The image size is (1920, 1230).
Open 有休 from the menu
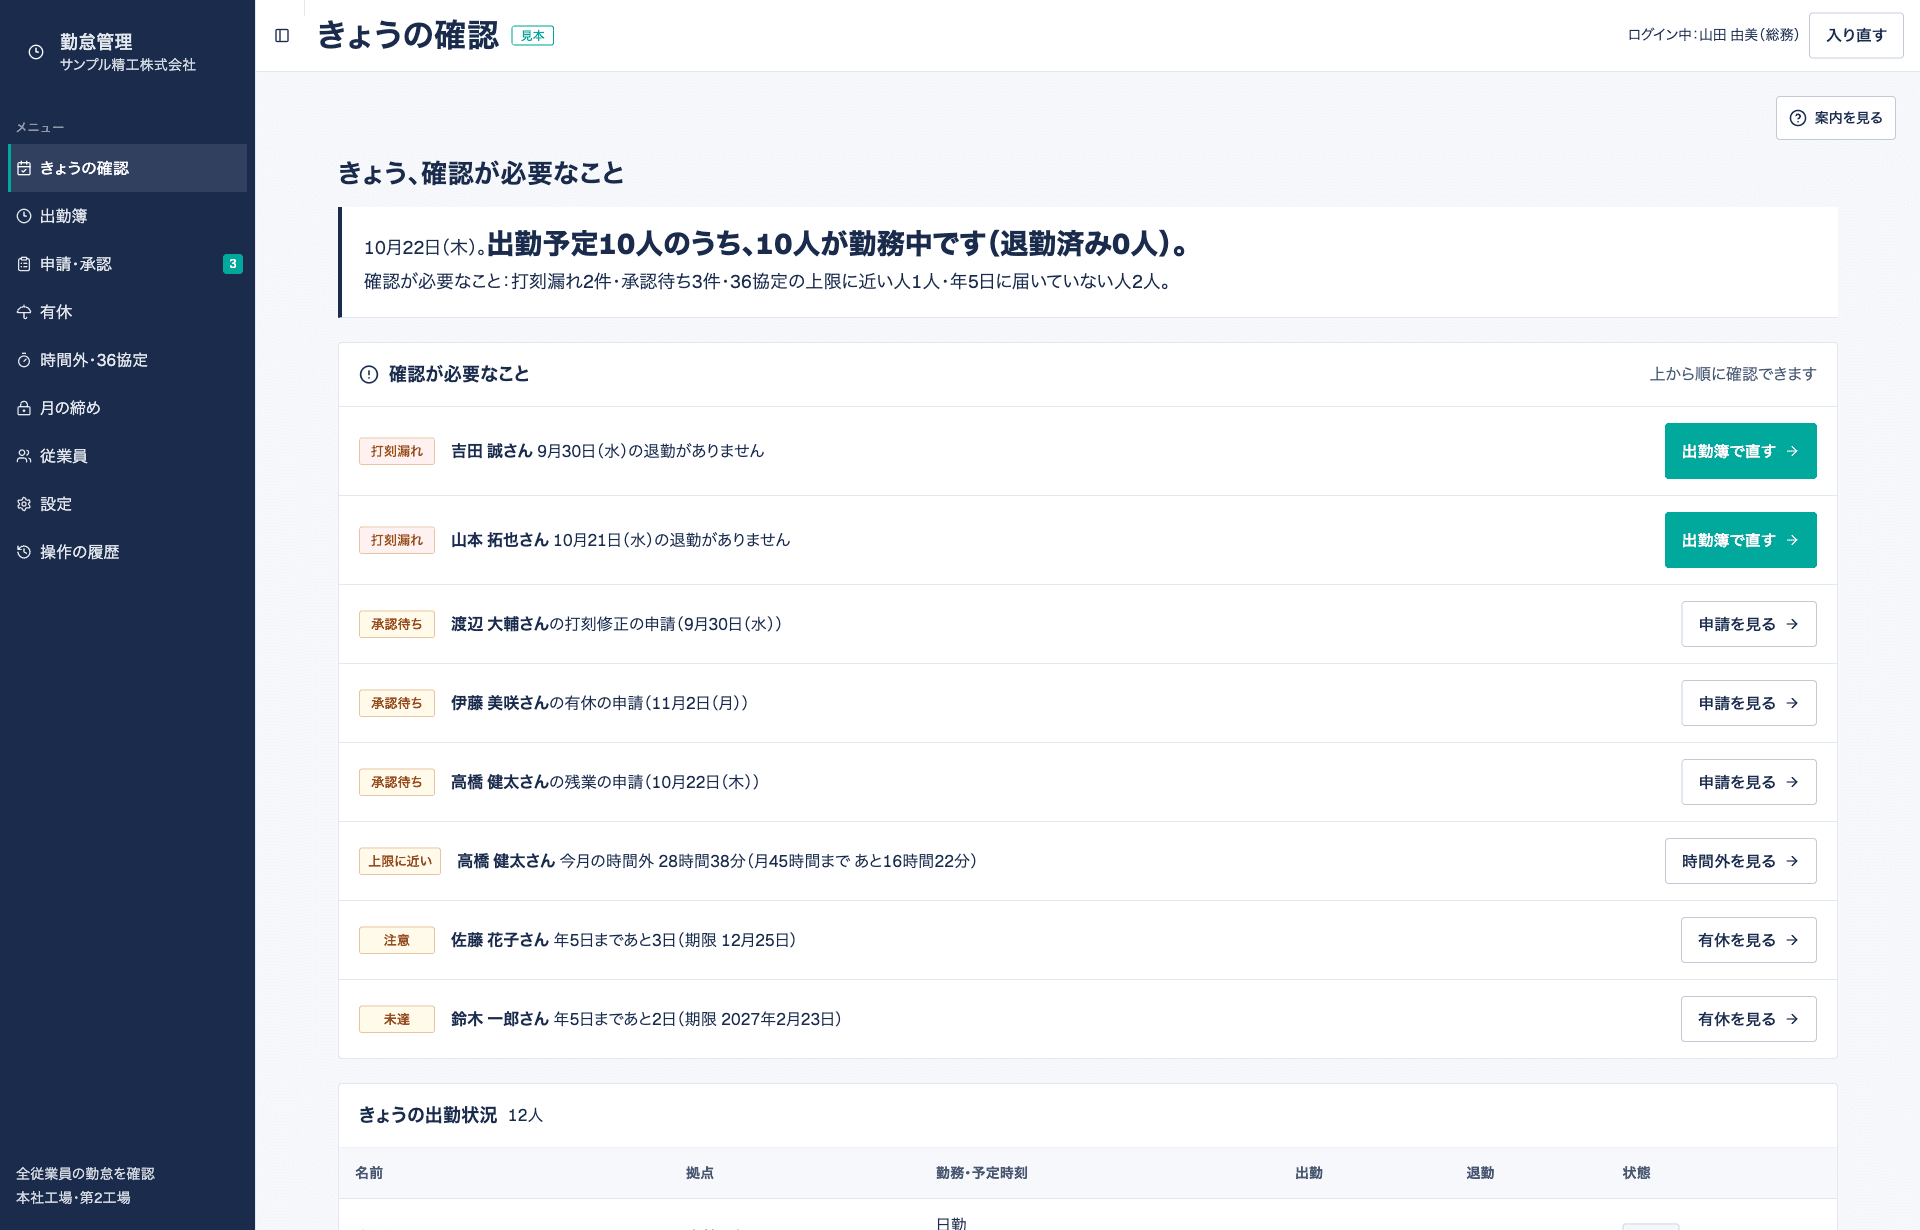pyautogui.click(x=128, y=312)
